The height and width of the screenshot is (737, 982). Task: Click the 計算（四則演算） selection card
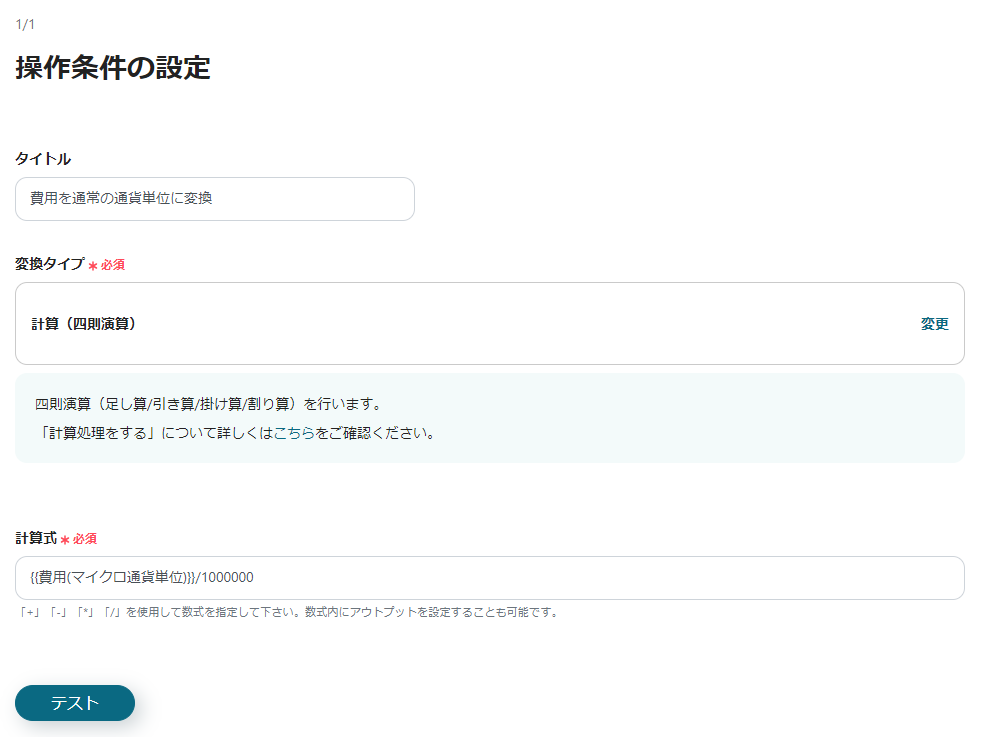489,323
